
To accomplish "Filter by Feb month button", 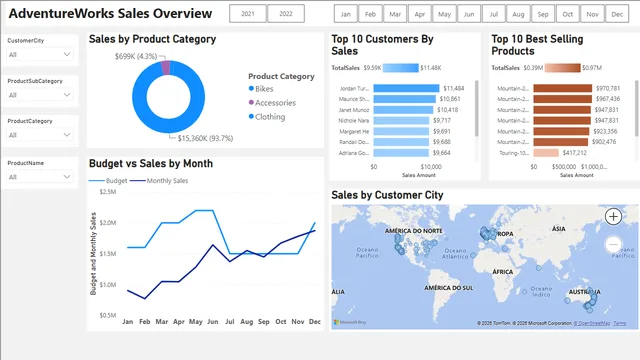I will pyautogui.click(x=370, y=14).
